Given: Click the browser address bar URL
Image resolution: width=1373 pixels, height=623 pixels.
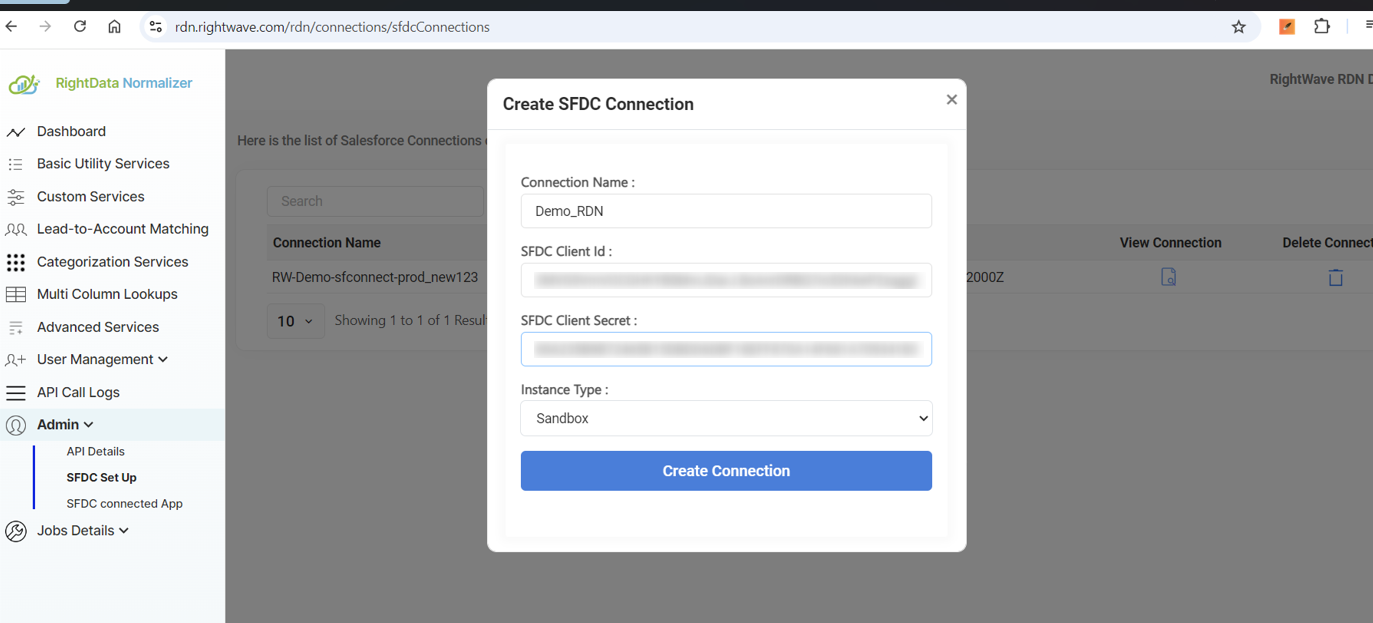Looking at the screenshot, I should tap(332, 27).
